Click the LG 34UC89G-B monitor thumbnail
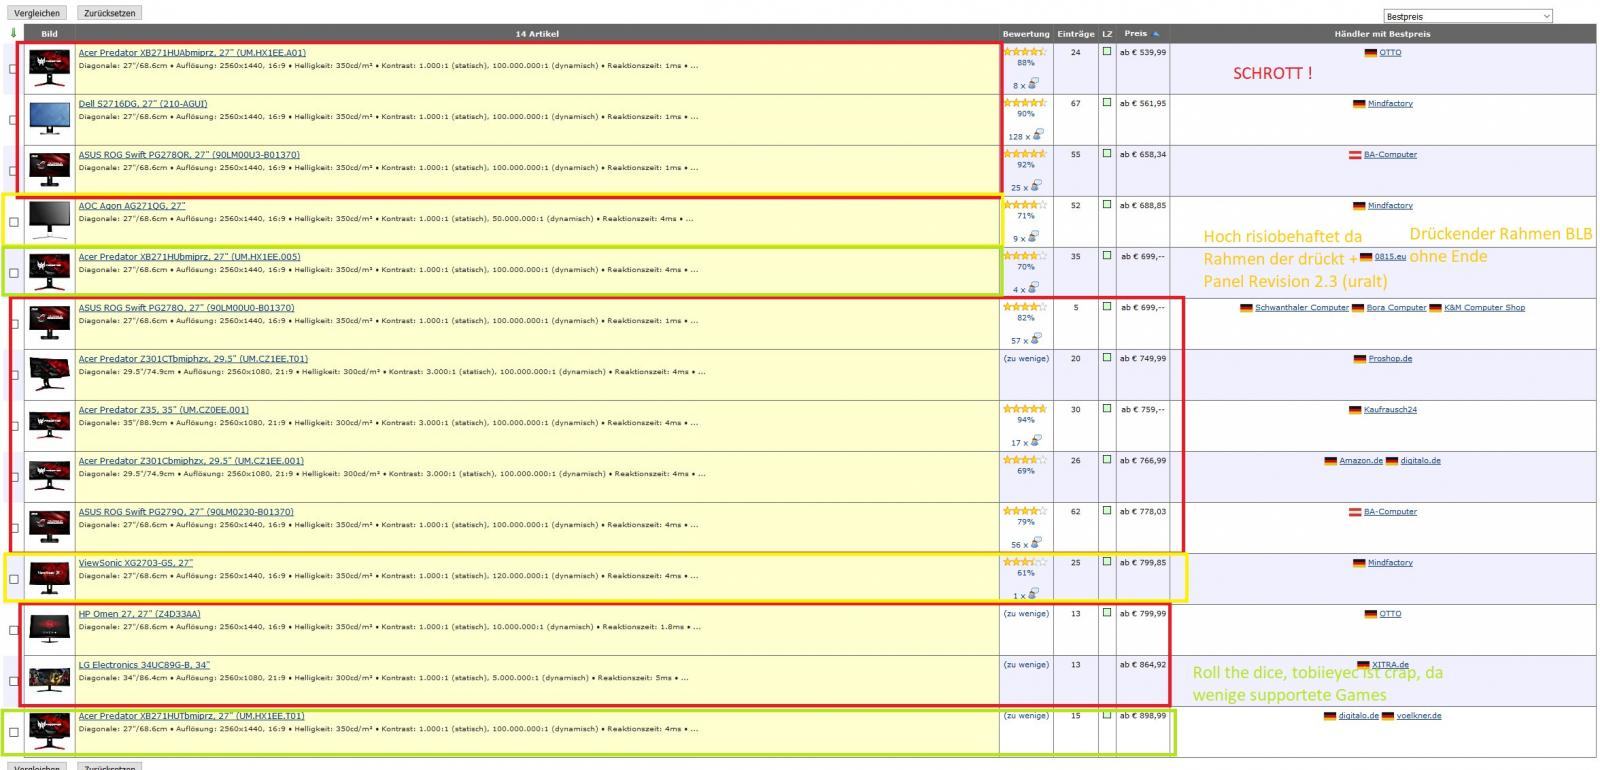 tap(49, 680)
